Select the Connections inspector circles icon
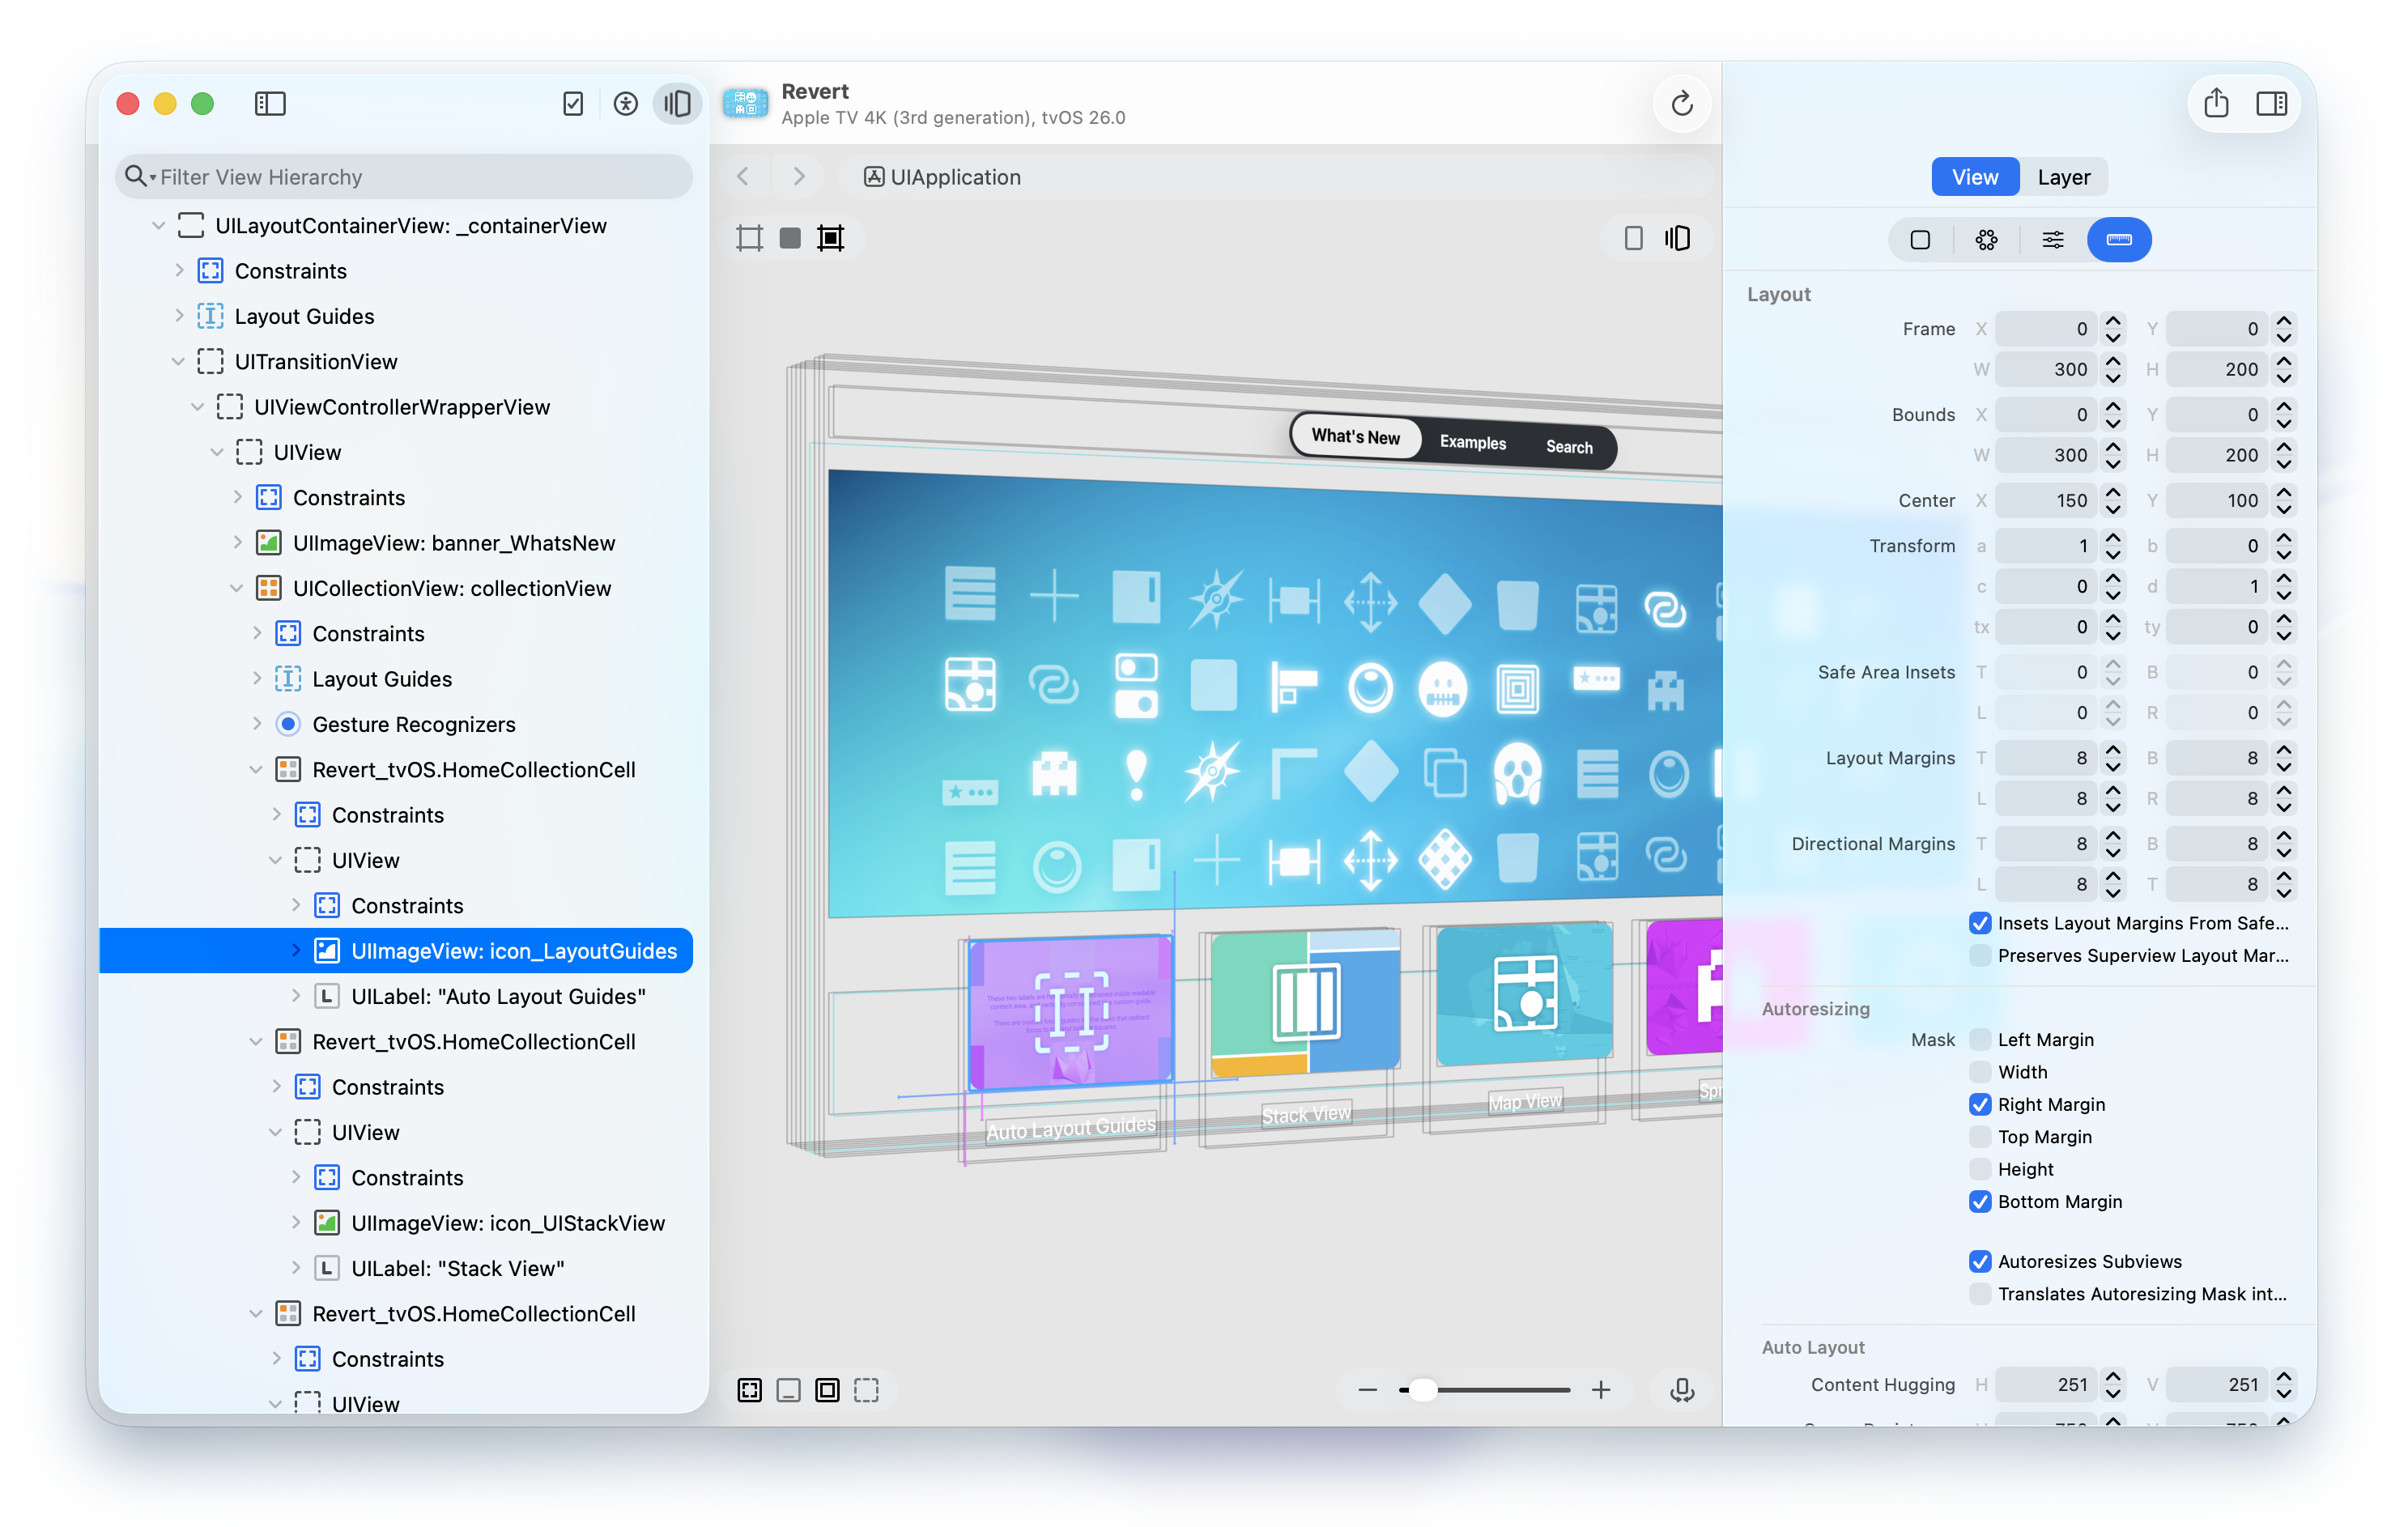The width and height of the screenshot is (2408, 1527). (1986, 239)
